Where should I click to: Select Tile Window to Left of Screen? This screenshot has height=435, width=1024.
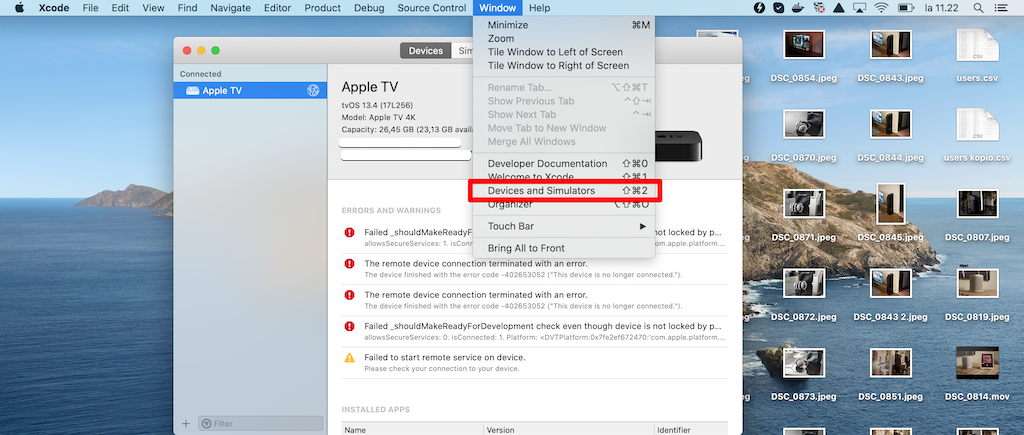(564, 52)
